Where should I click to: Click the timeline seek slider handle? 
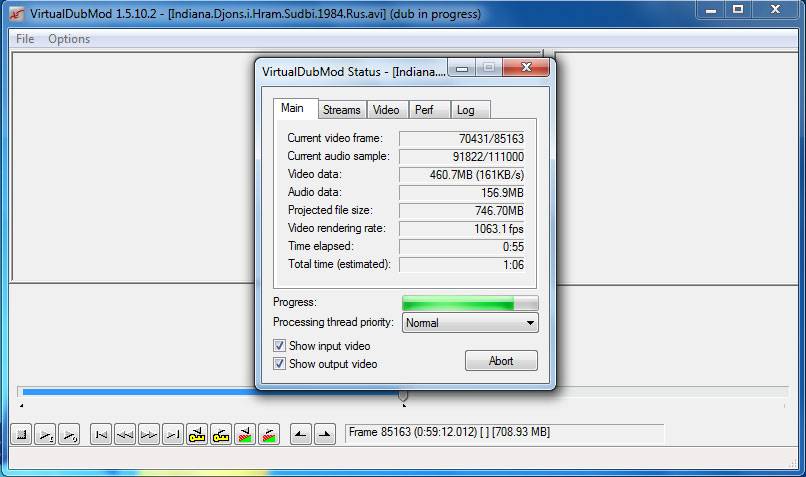pyautogui.click(x=403, y=395)
